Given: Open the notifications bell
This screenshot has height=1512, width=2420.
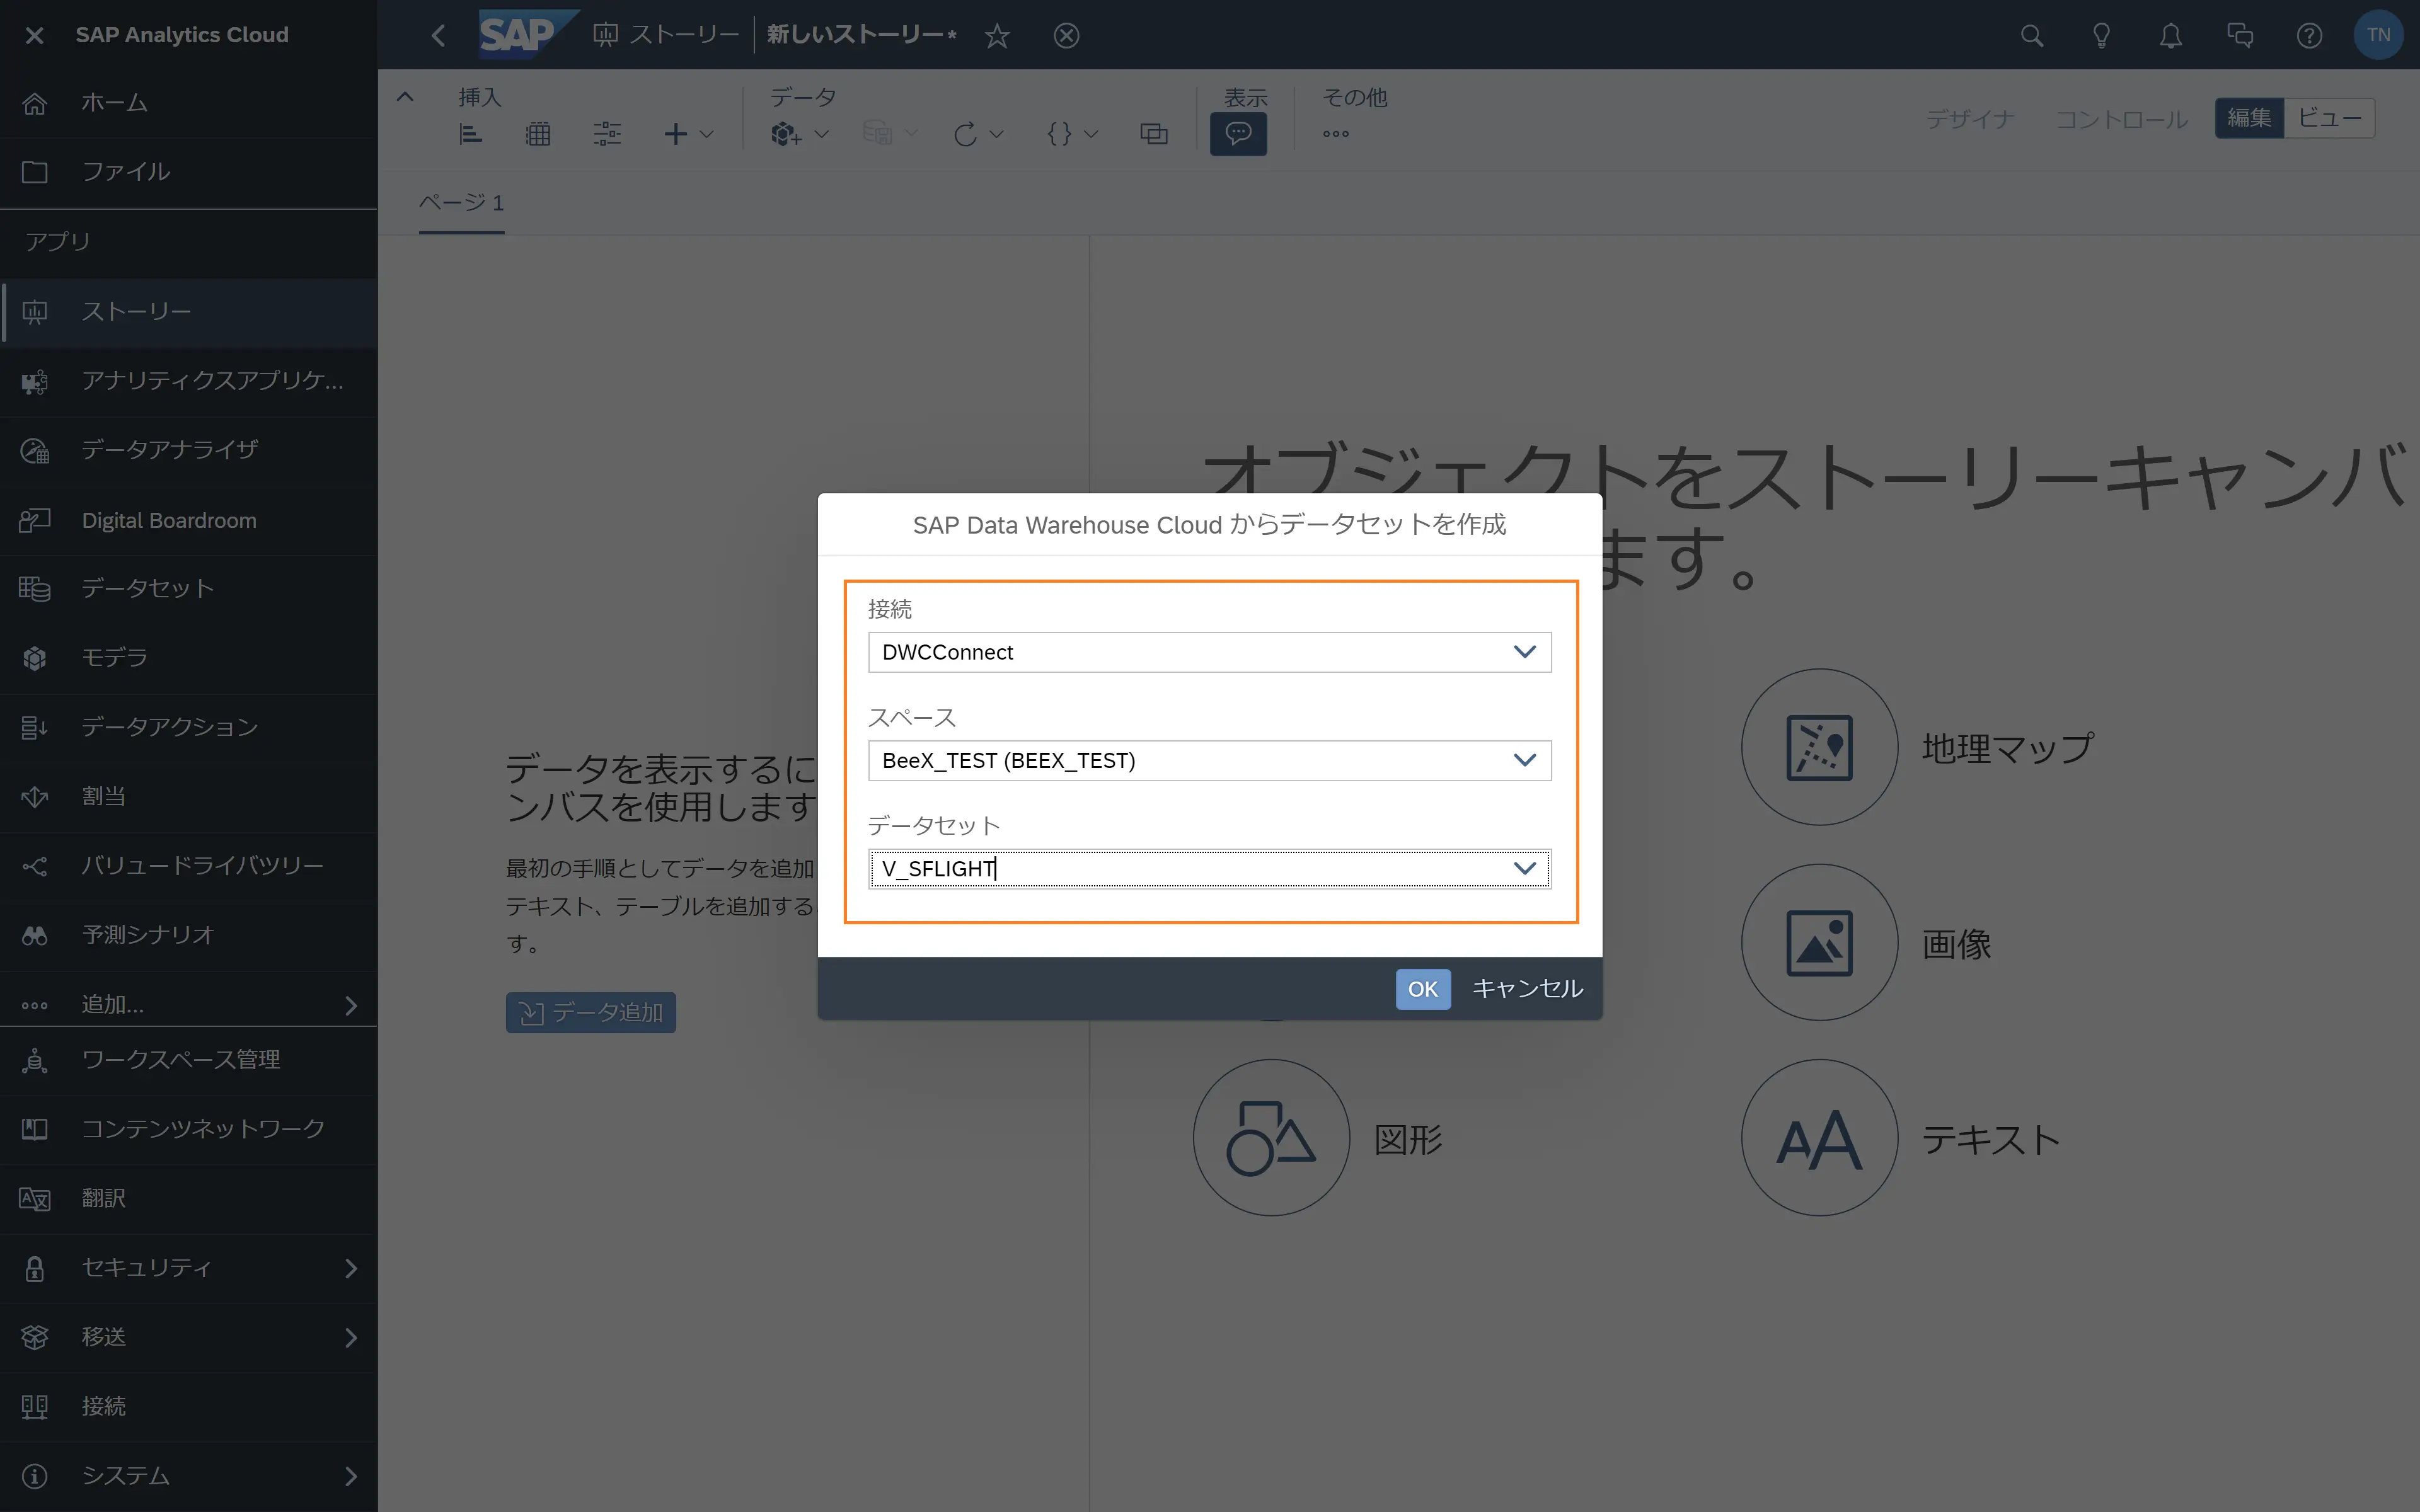Looking at the screenshot, I should tap(2170, 36).
